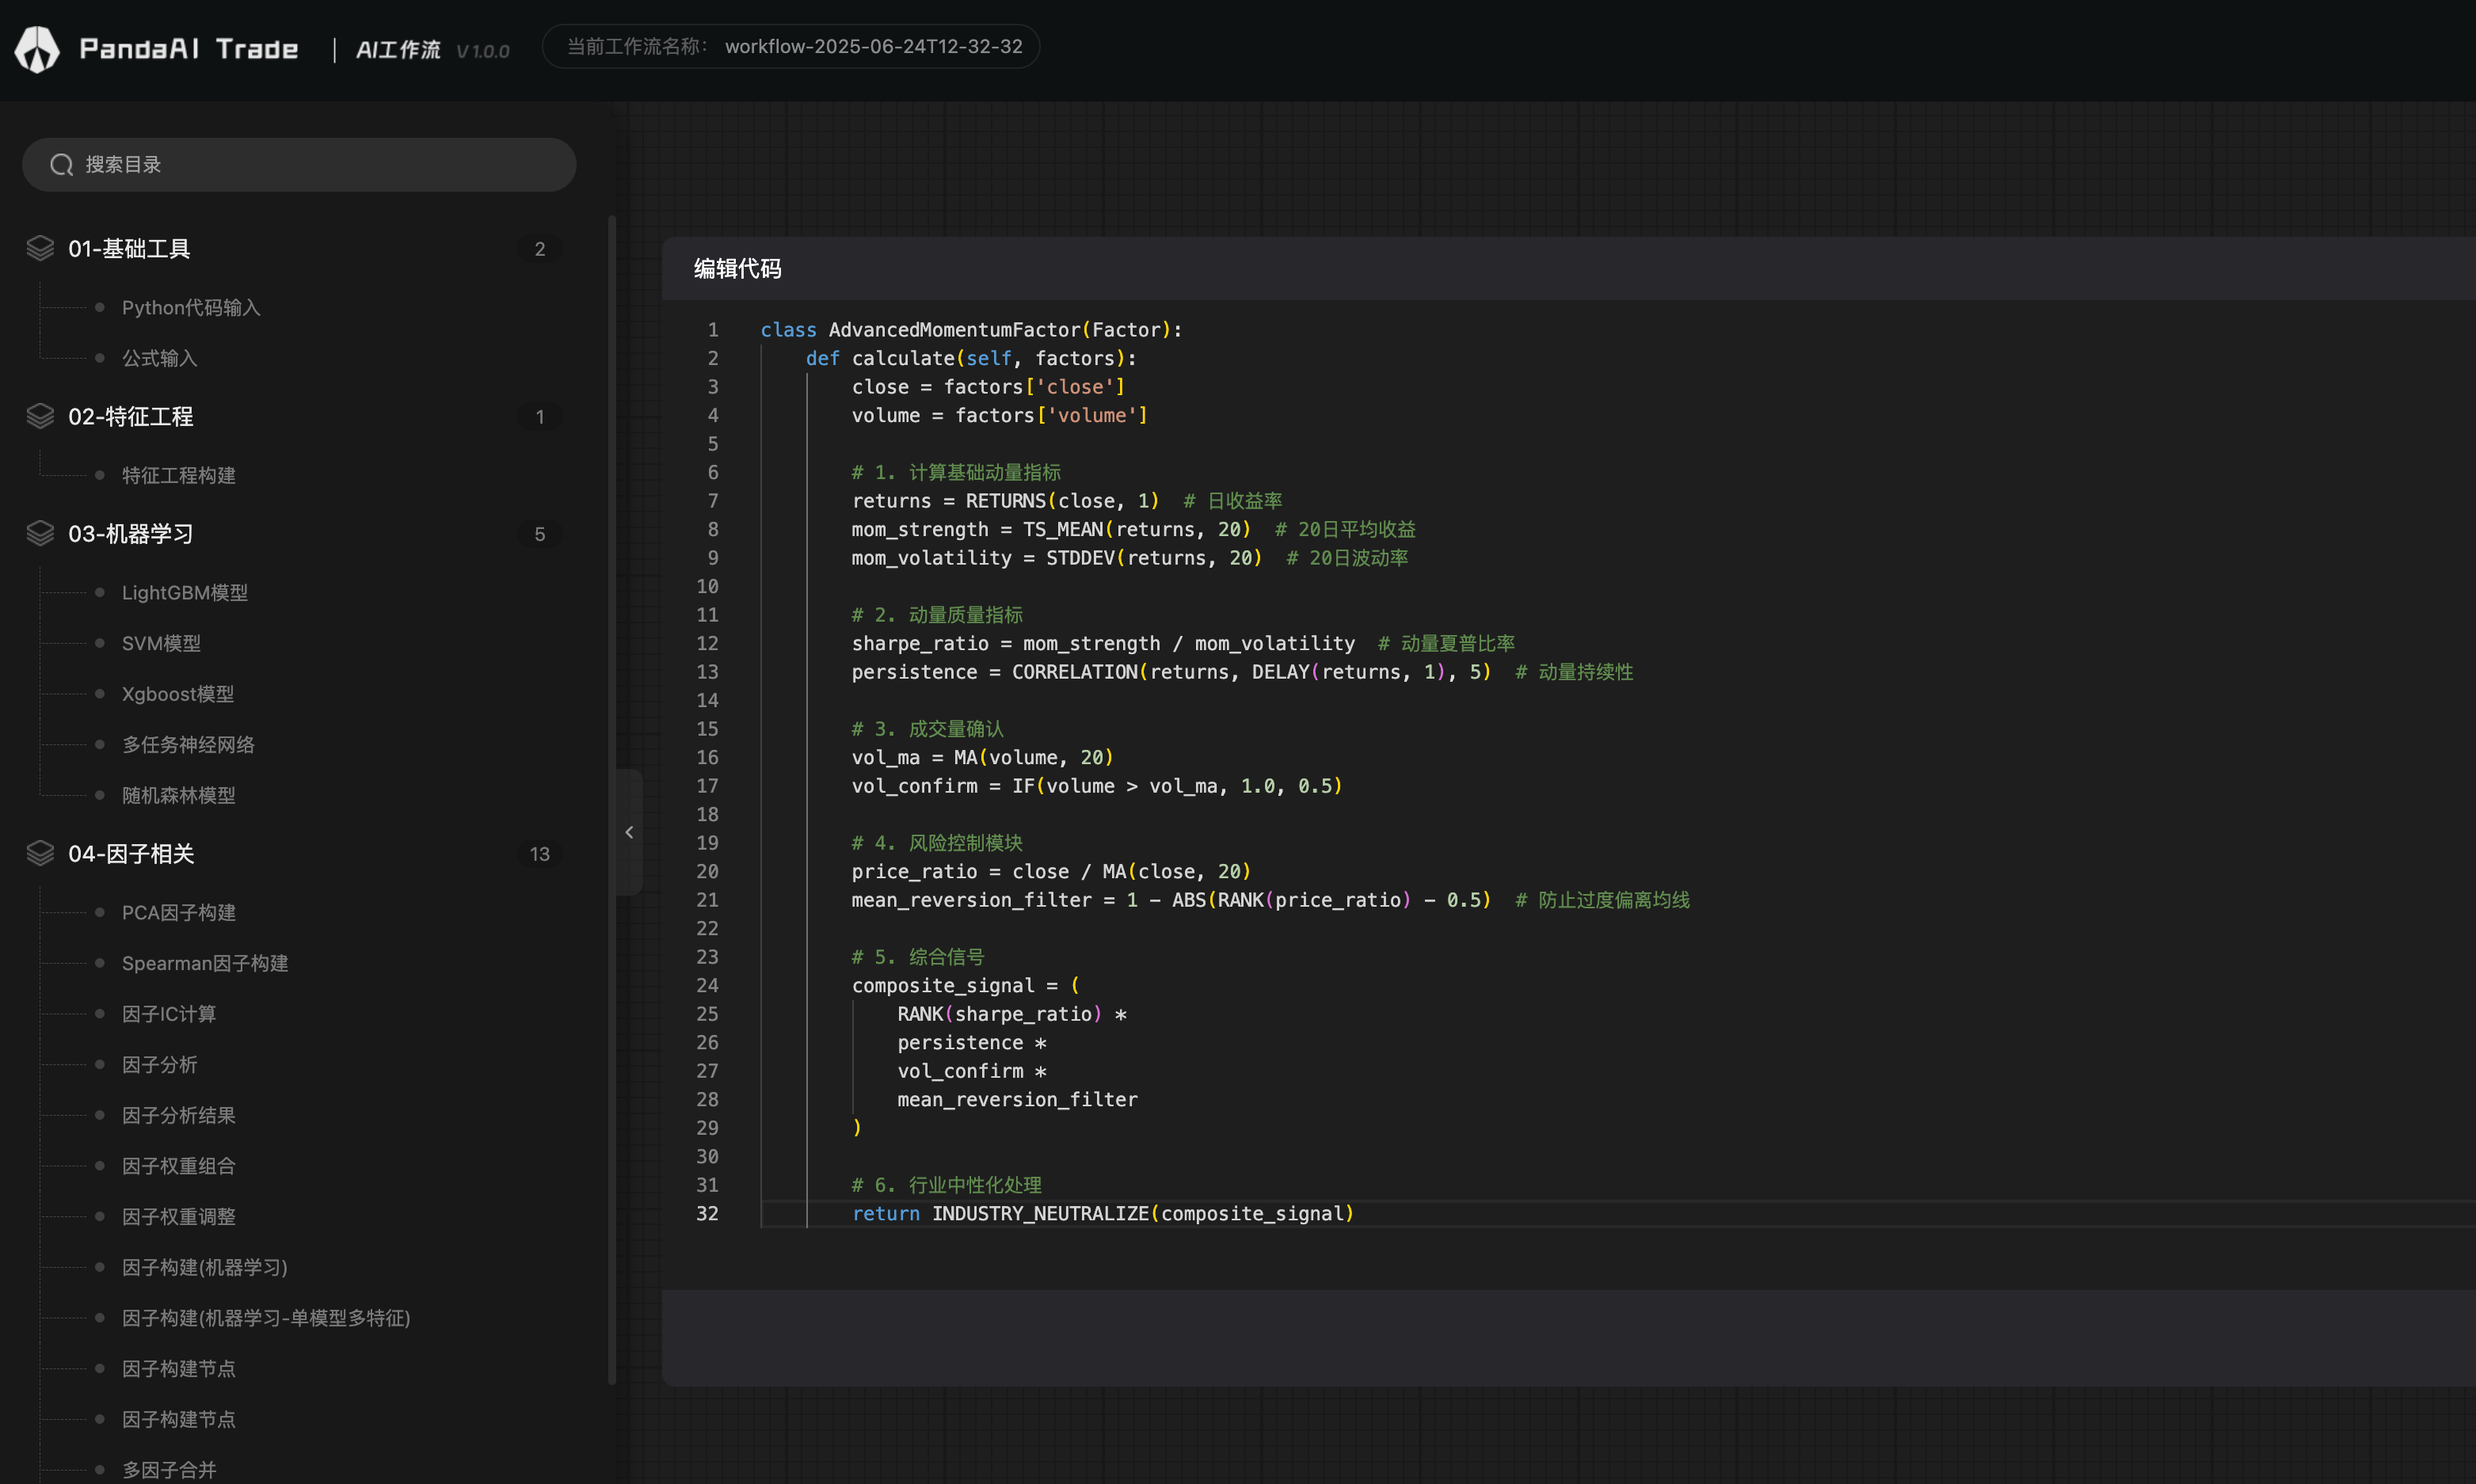Click line 20 price_ratio assignment
This screenshot has height=1484, width=2476.
[x=1051, y=871]
